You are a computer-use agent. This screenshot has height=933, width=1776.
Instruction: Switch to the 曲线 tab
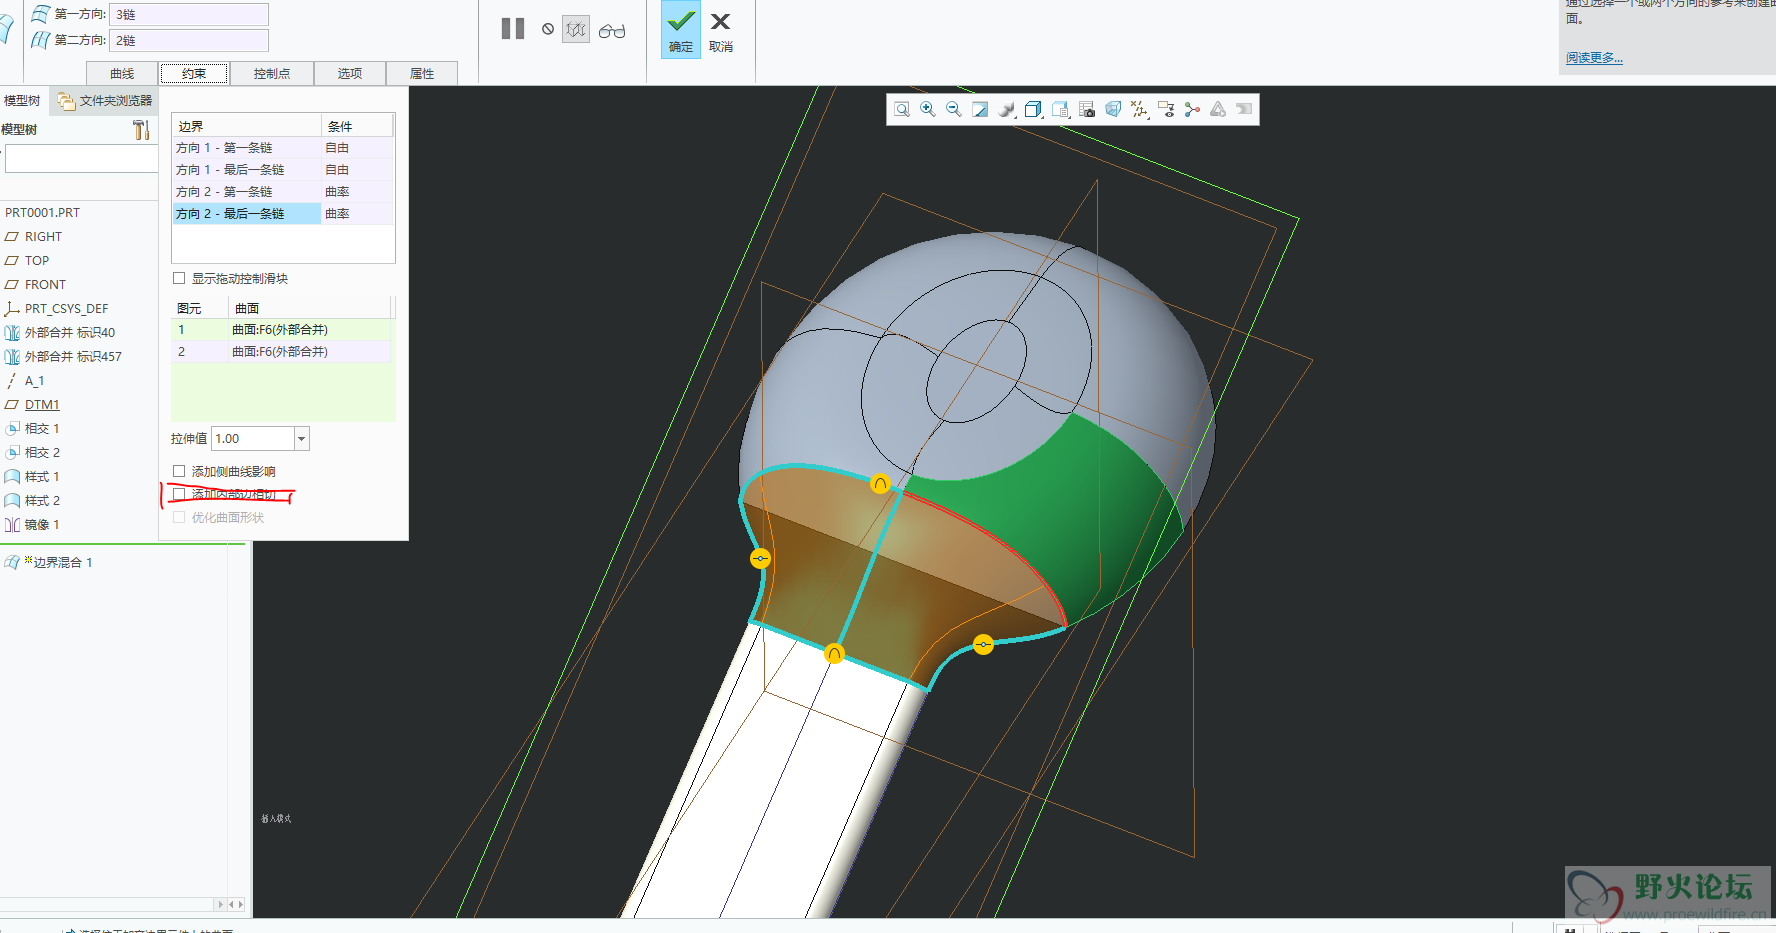click(x=122, y=73)
